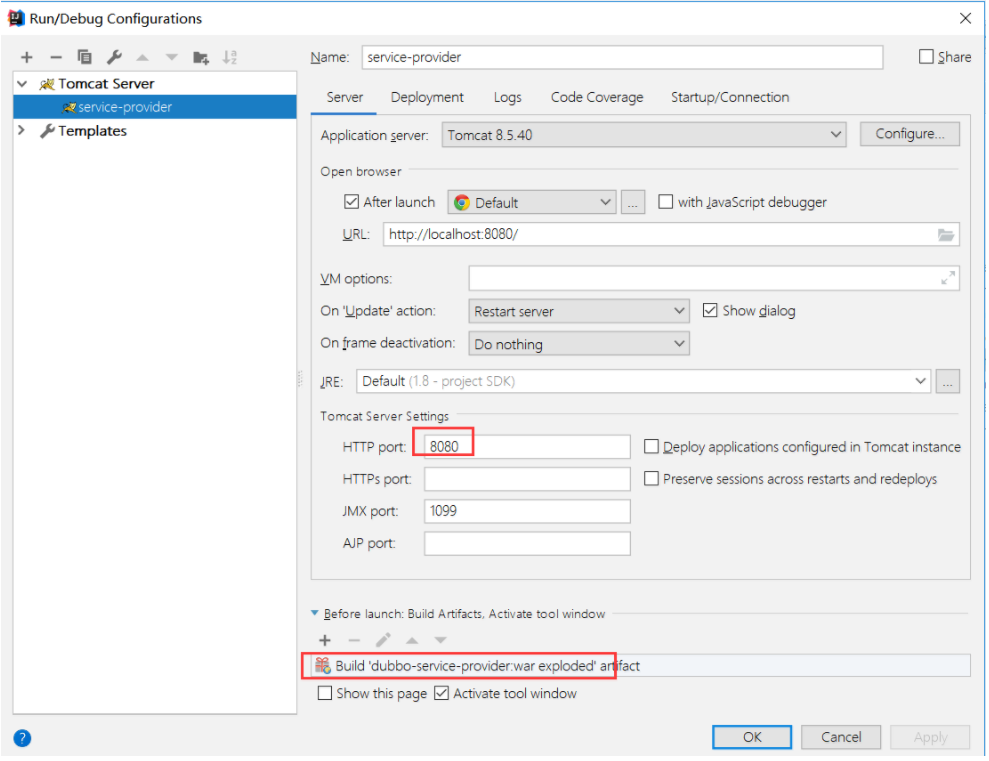This screenshot has height=761, width=989.
Task: Toggle the Share checkbox
Action: [x=926, y=57]
